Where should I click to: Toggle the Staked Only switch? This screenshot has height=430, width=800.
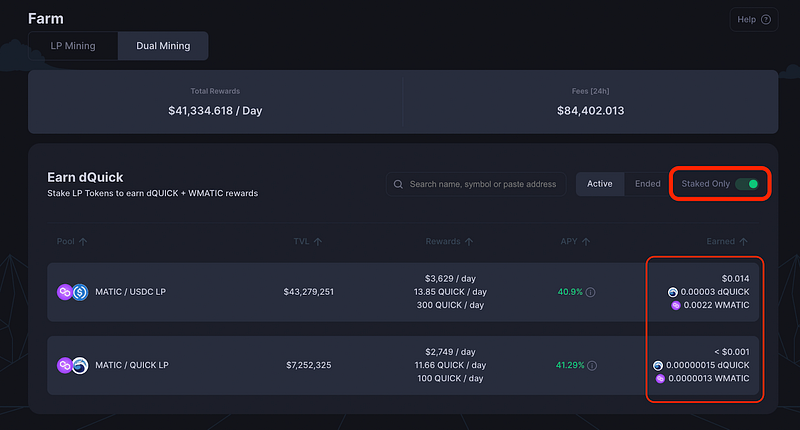coord(747,184)
